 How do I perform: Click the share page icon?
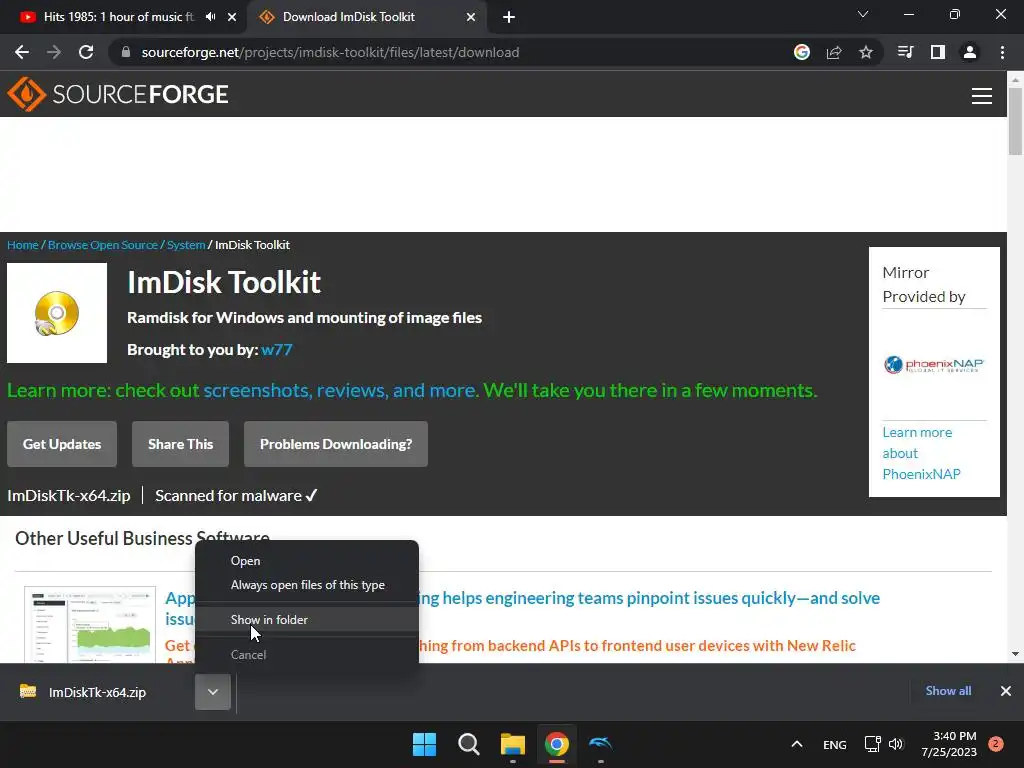tap(834, 52)
